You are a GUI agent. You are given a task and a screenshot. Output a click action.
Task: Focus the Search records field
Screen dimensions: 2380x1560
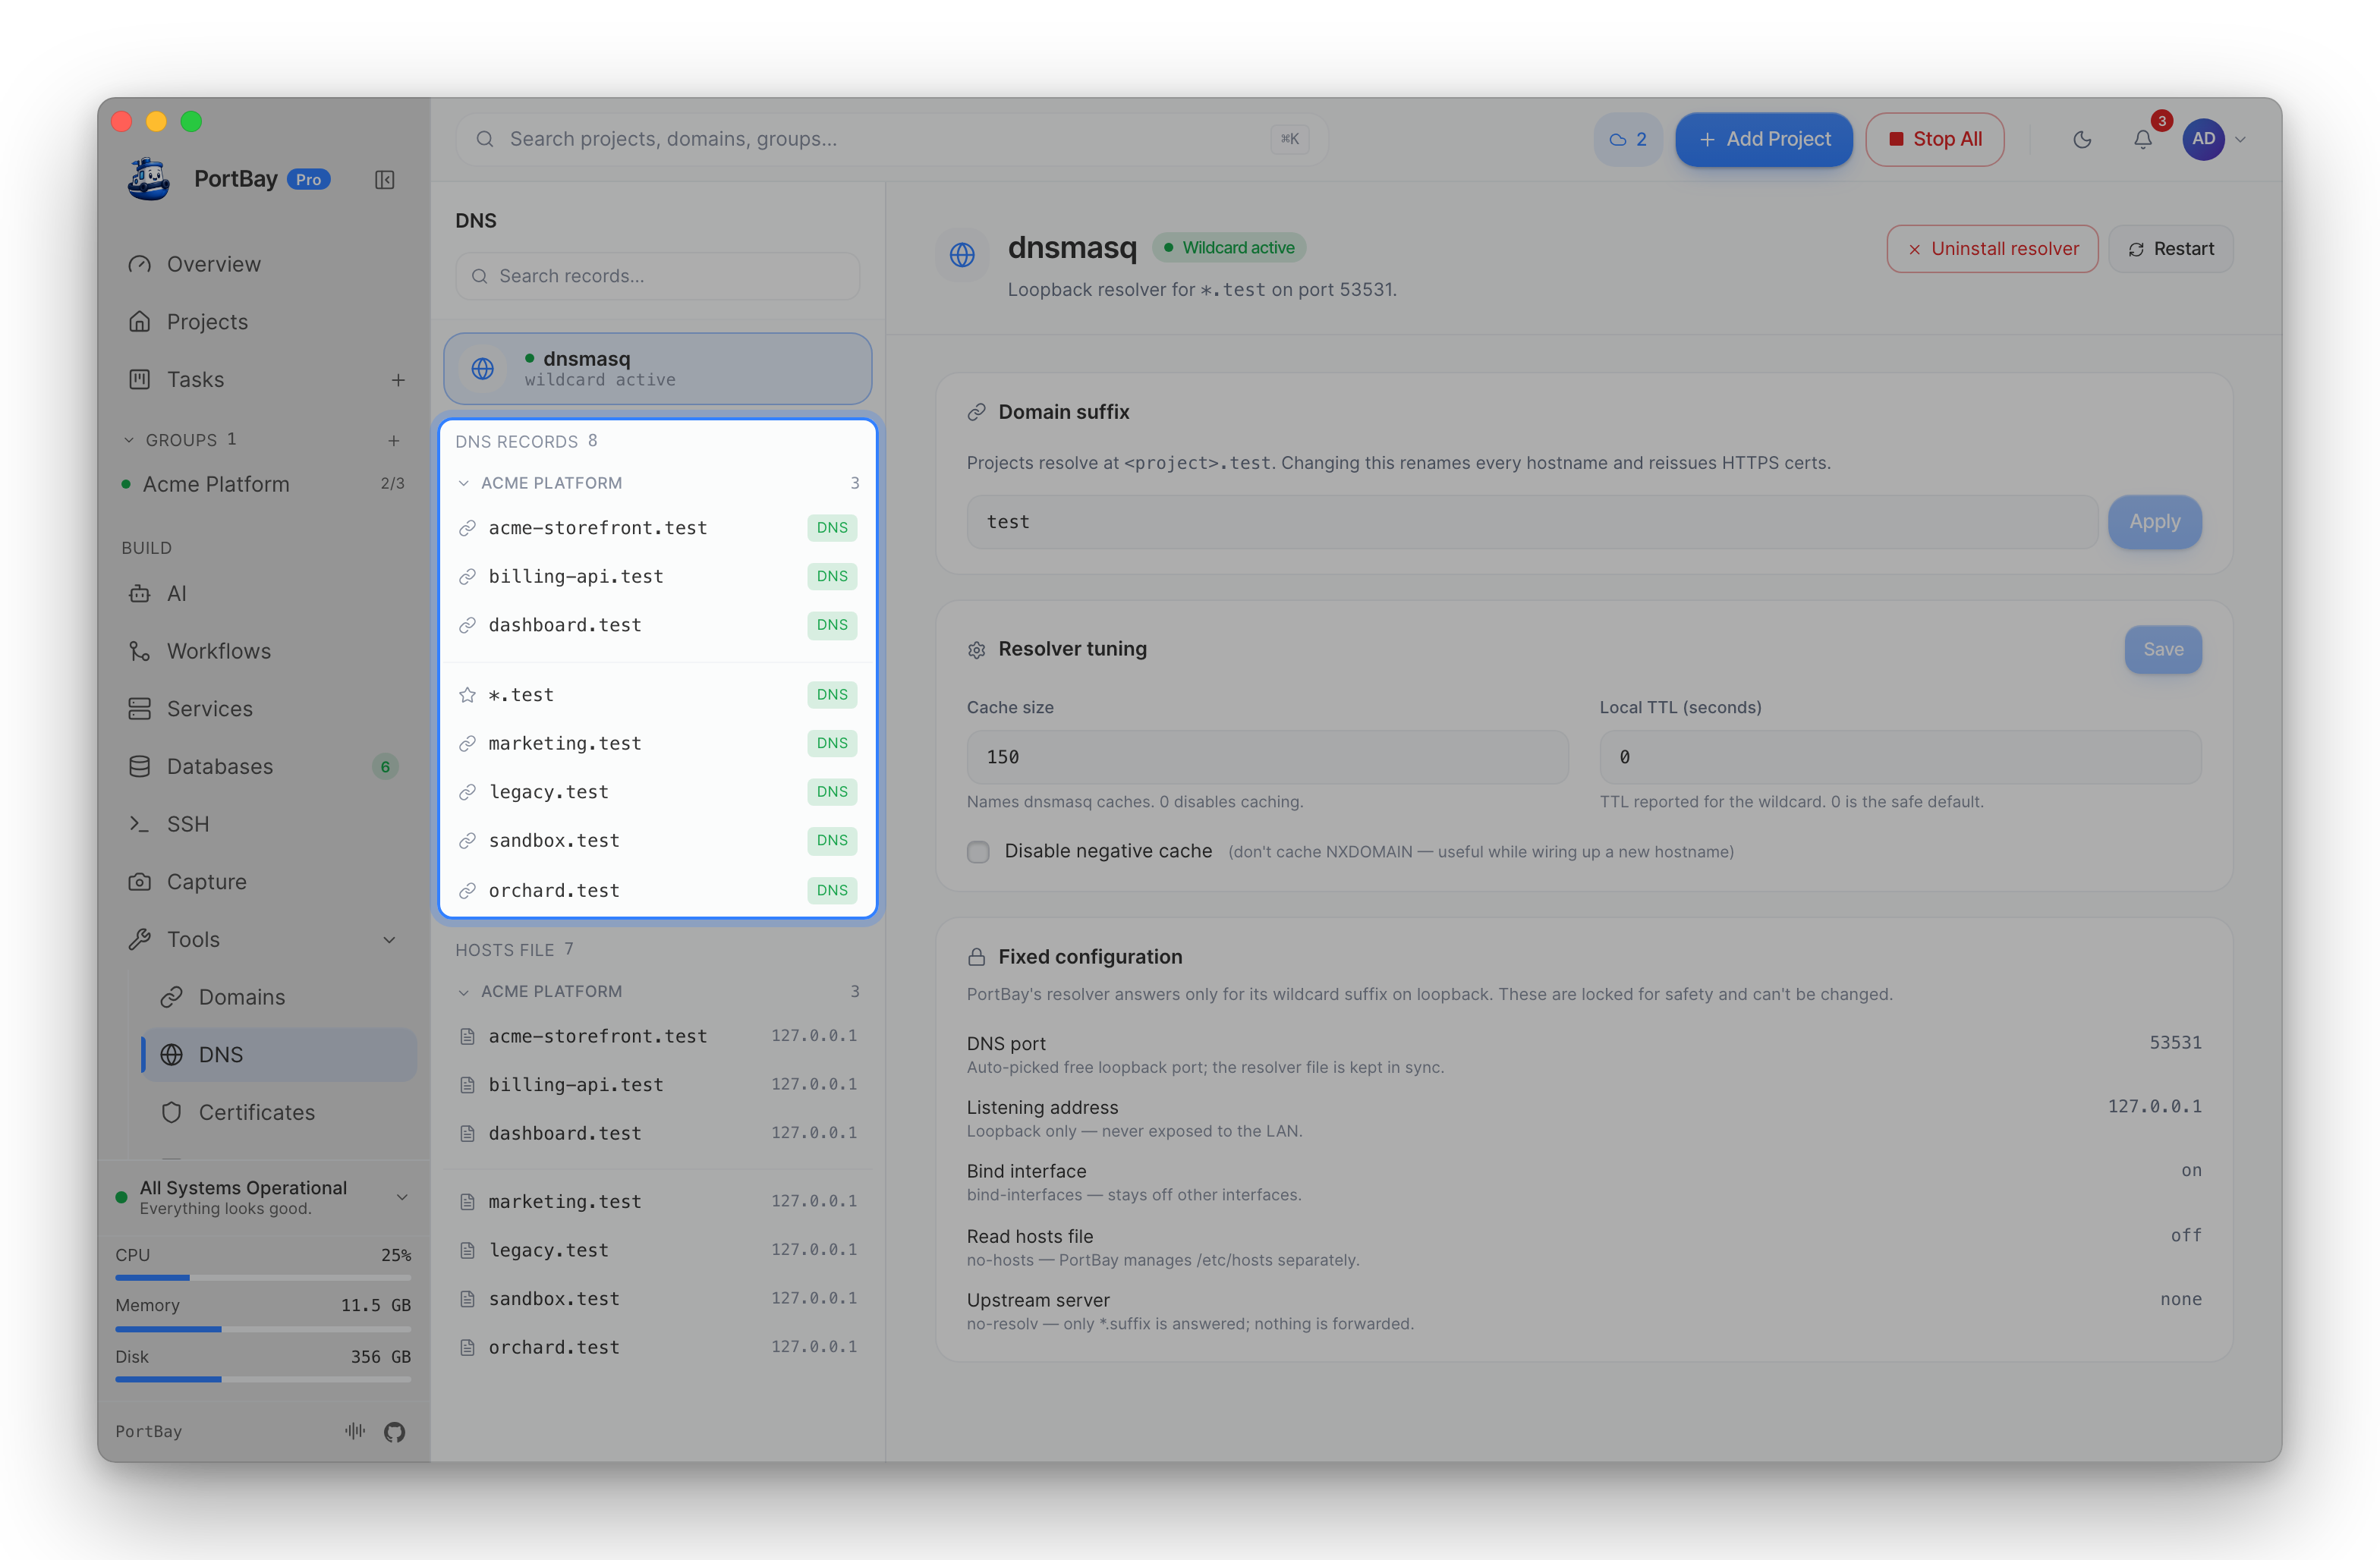click(x=657, y=276)
